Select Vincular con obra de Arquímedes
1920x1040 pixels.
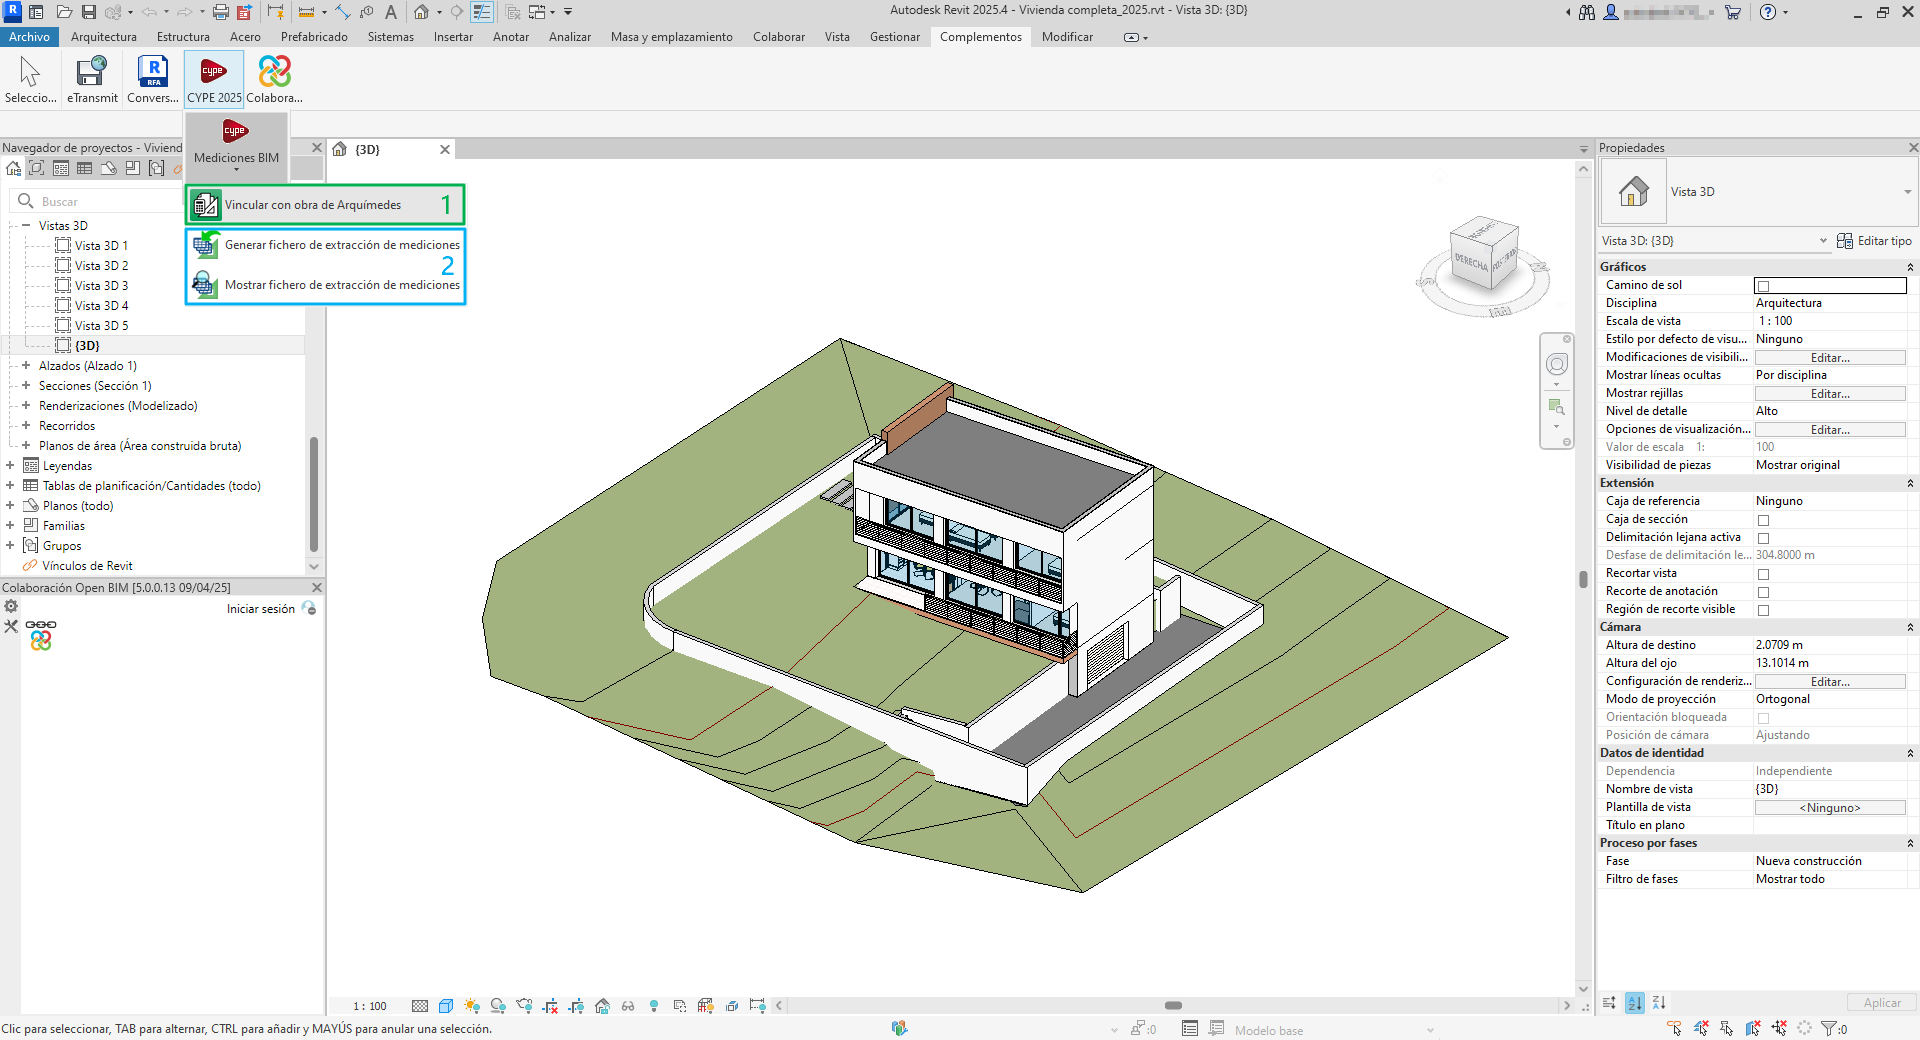[x=312, y=205]
